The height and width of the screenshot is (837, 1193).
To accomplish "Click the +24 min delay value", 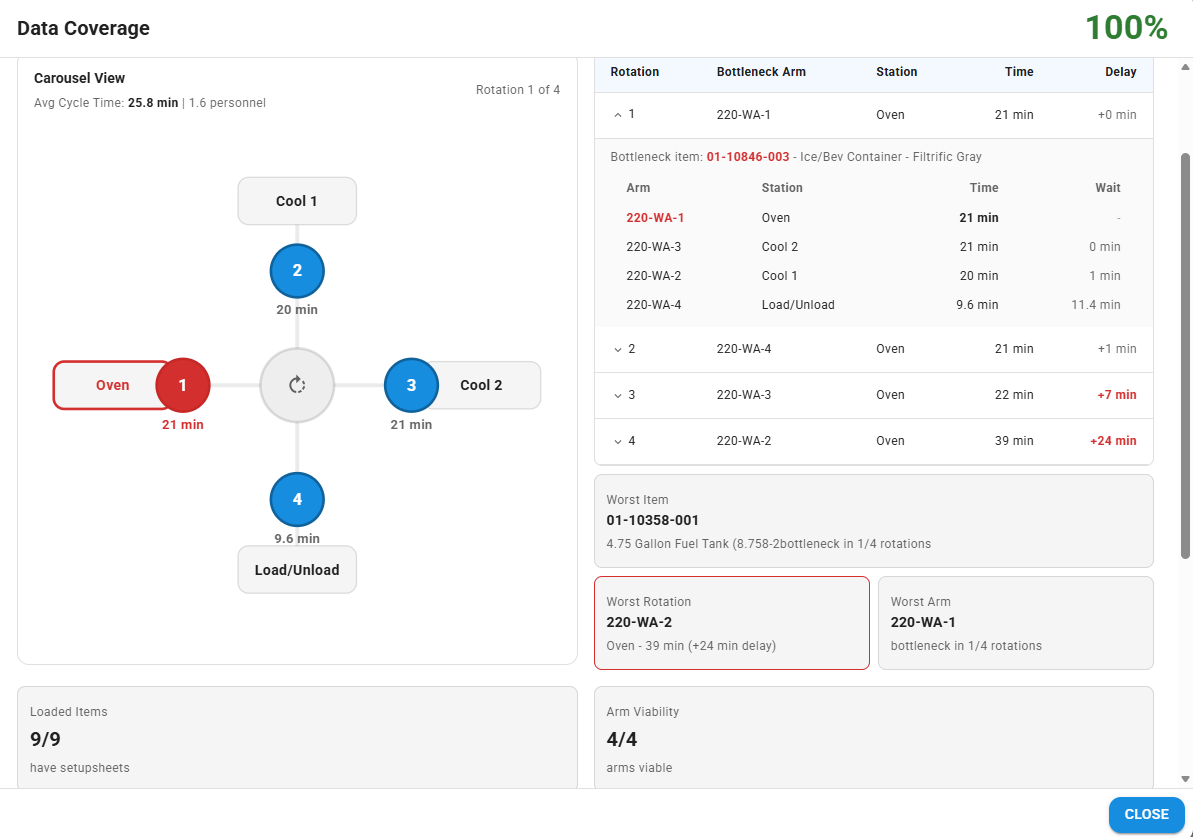I will pyautogui.click(x=1113, y=441).
